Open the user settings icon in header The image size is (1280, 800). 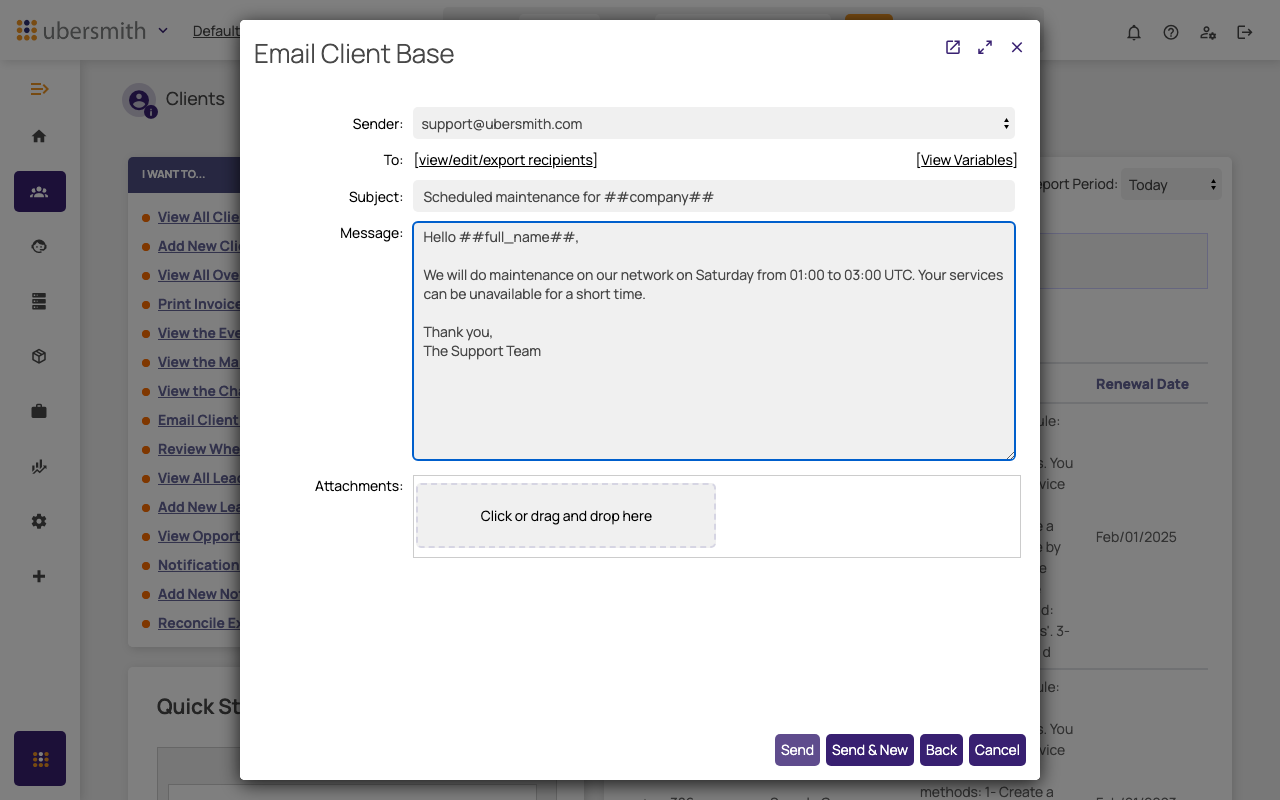(1208, 32)
